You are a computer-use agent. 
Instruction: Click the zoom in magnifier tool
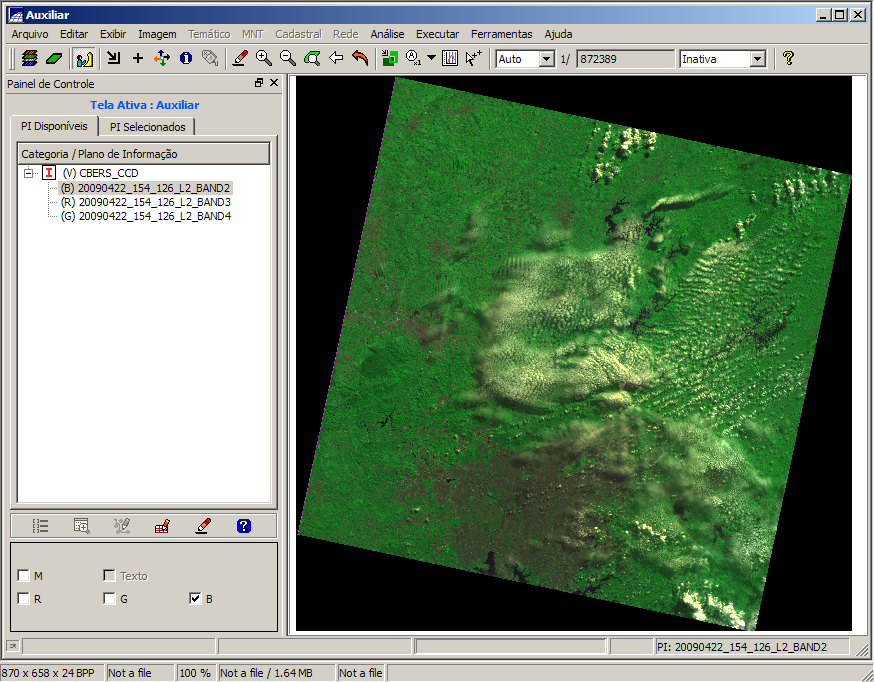coord(264,59)
